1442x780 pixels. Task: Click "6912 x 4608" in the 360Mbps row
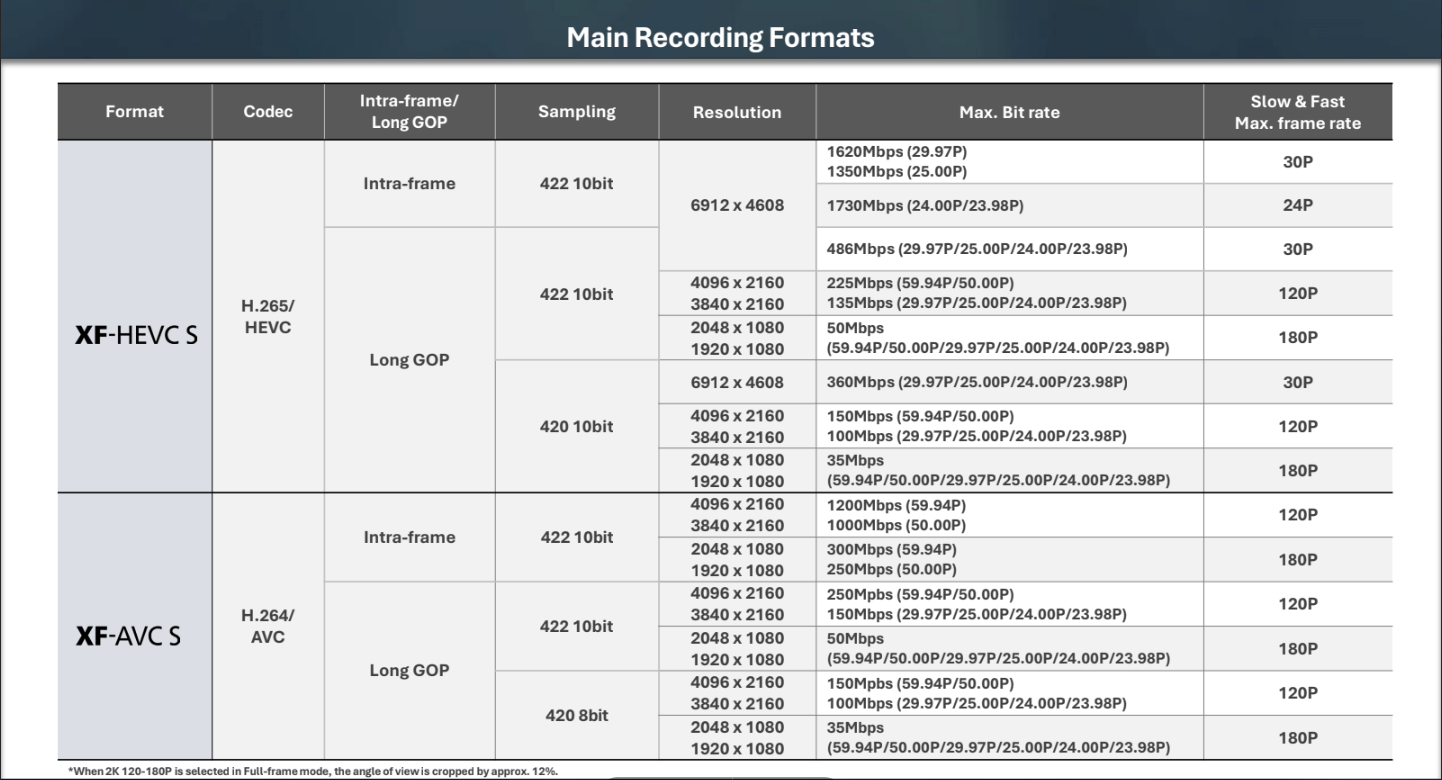737,382
